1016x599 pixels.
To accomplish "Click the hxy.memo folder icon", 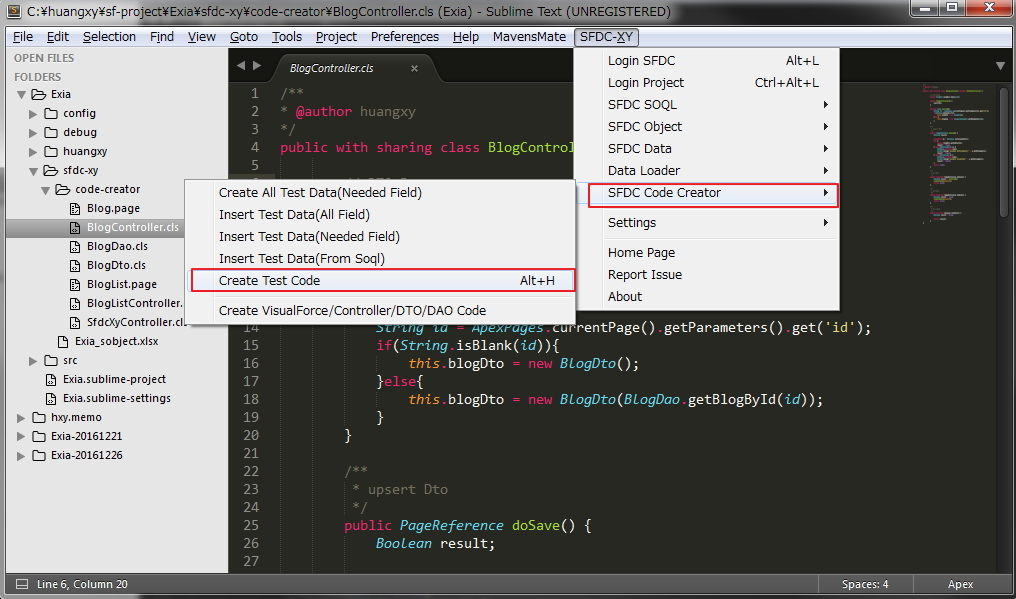I will (39, 417).
